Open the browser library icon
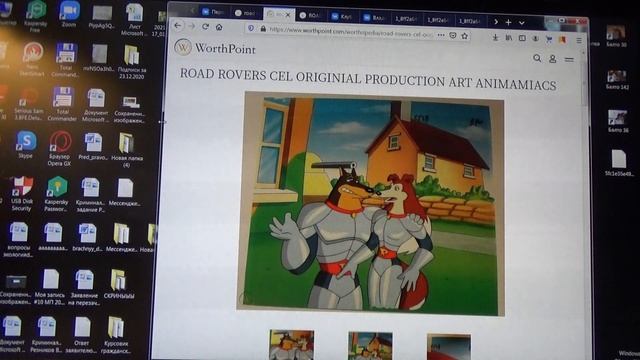This screenshot has width=640, height=360. [x=509, y=38]
